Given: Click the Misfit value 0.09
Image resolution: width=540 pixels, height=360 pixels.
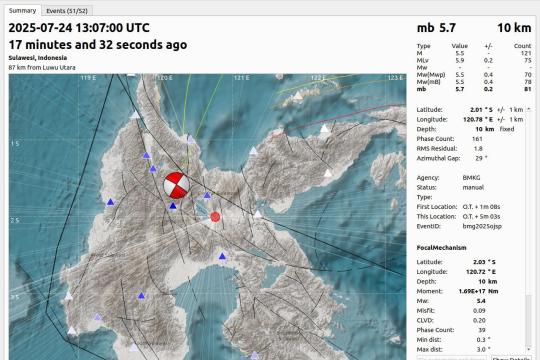Looking at the screenshot, I should click(479, 310).
